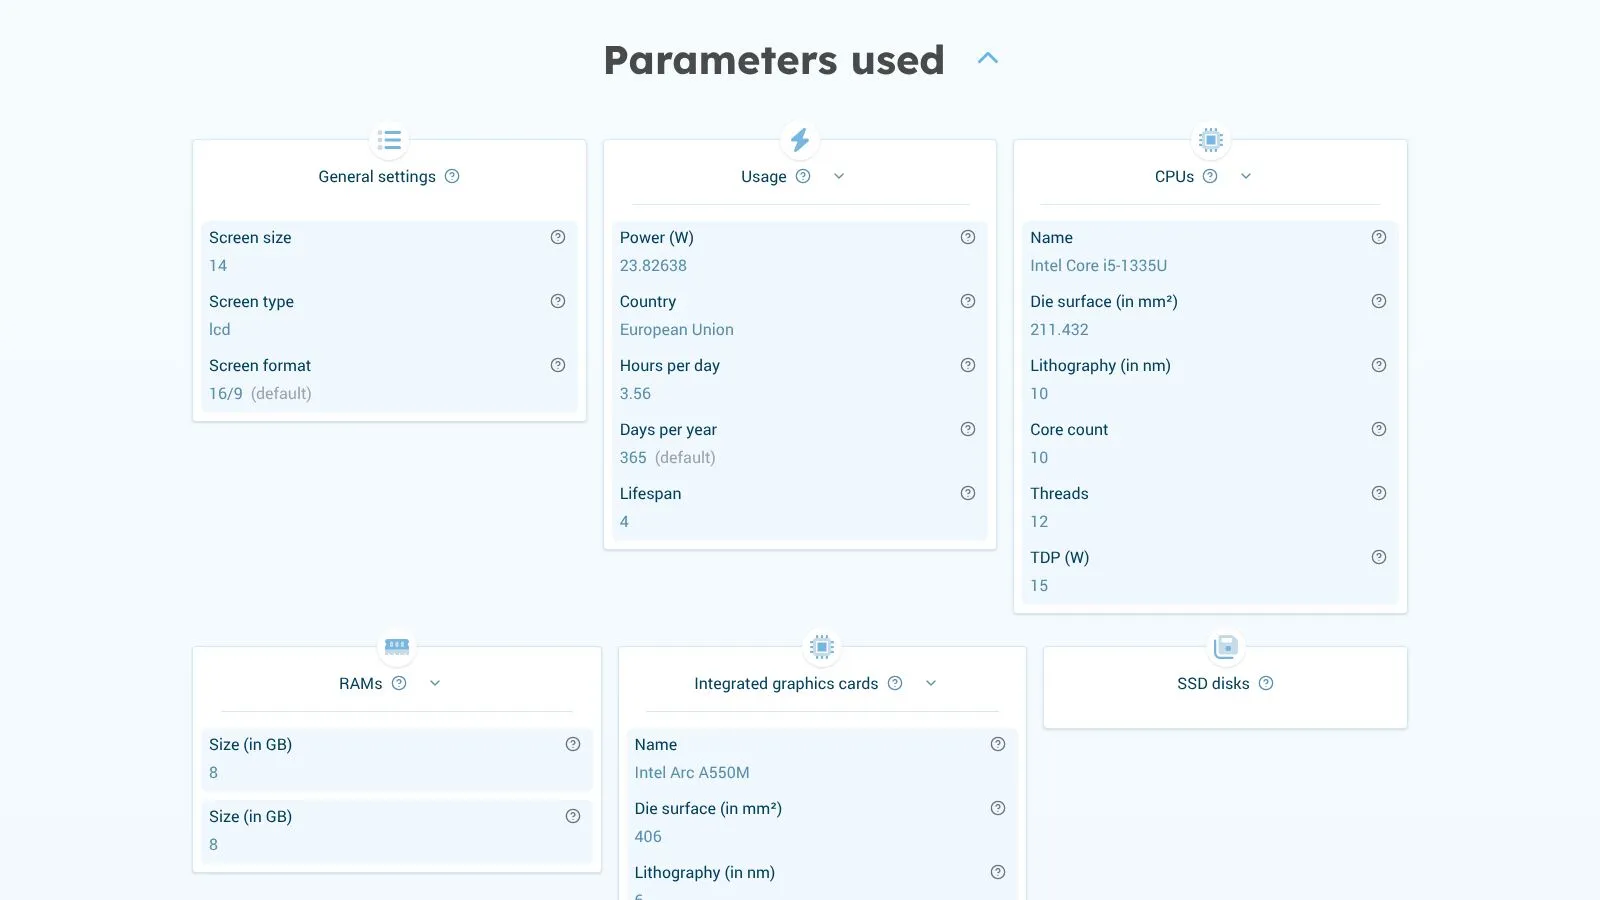Show help for CPU Lithography
The height and width of the screenshot is (900, 1600).
pyautogui.click(x=1379, y=365)
